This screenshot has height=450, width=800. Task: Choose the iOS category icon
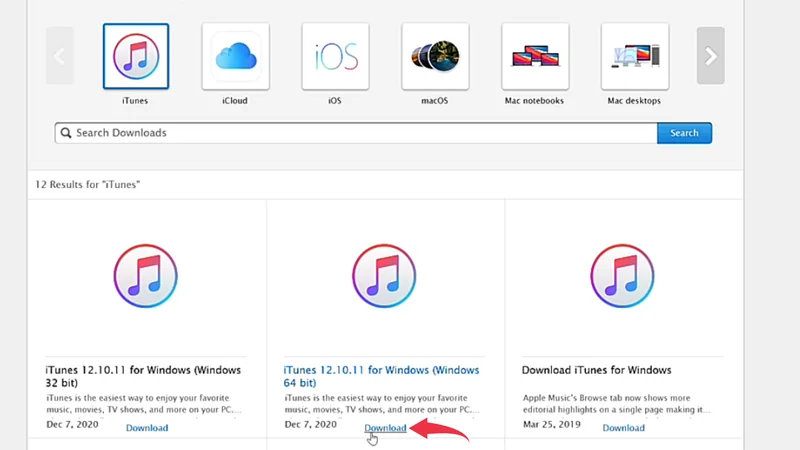point(335,57)
